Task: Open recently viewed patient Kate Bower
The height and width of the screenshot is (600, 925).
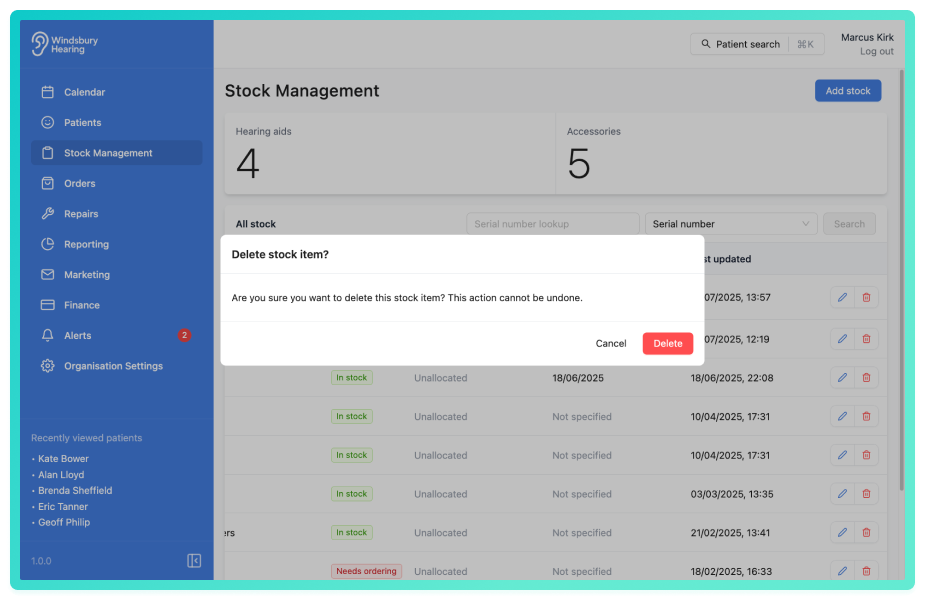Action: click(x=63, y=458)
